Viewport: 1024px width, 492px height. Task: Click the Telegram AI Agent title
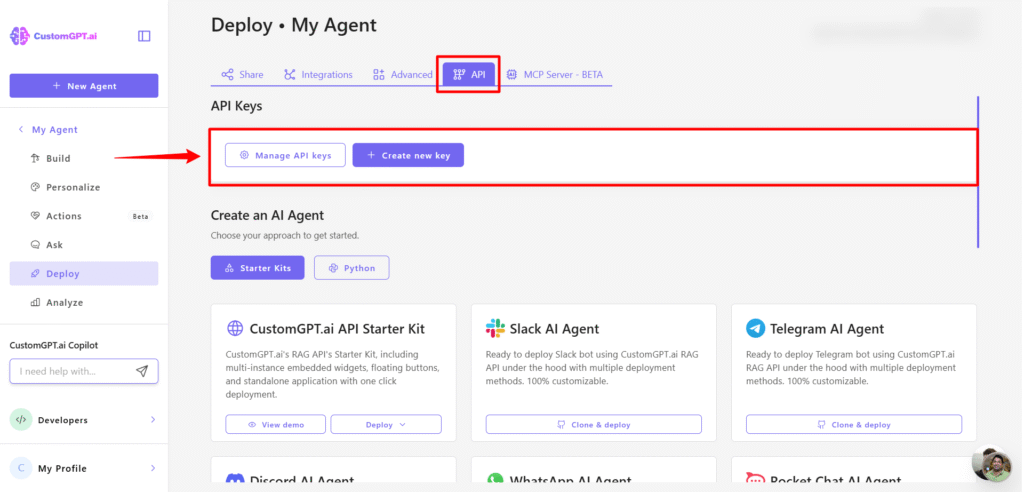827,329
